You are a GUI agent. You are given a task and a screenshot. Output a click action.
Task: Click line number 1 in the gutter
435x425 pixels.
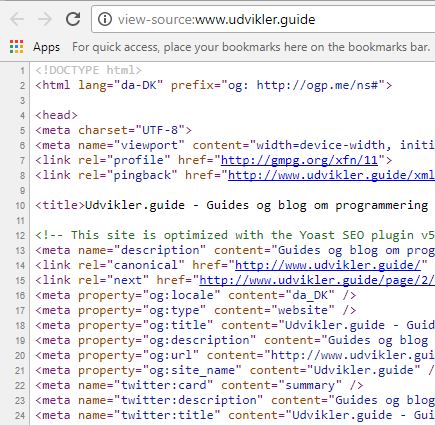[x=22, y=71]
